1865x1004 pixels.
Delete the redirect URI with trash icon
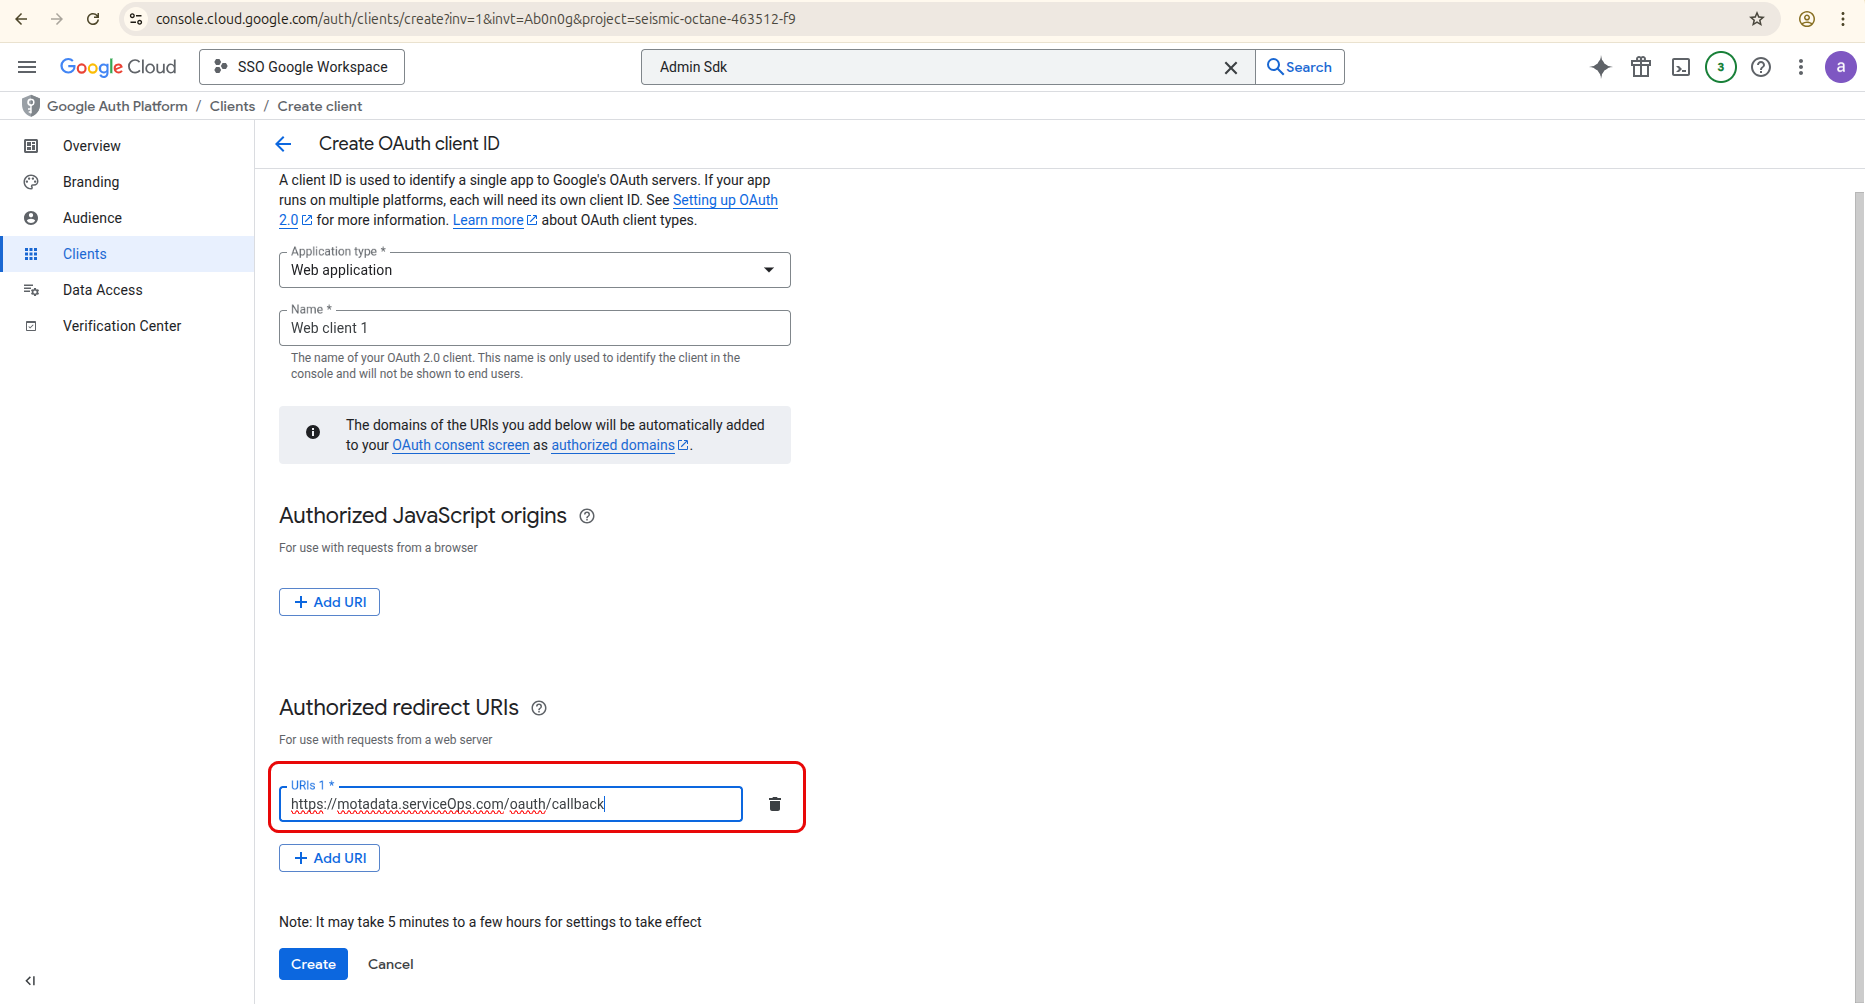click(x=774, y=804)
